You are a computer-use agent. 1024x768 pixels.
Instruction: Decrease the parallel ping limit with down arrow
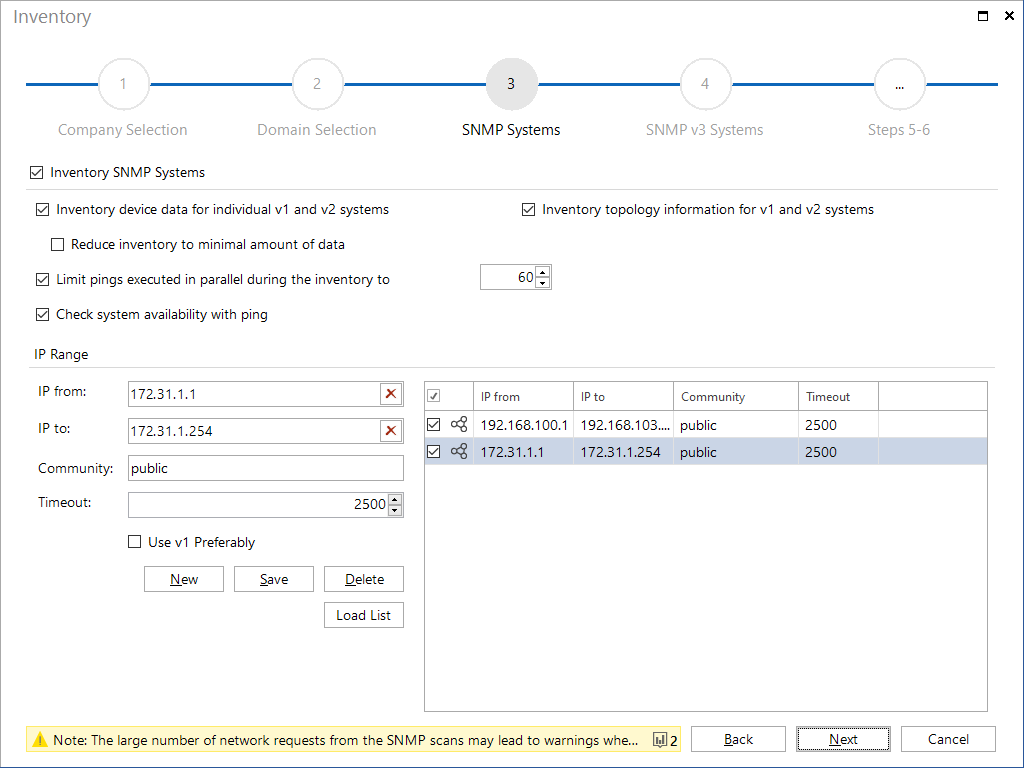click(543, 283)
